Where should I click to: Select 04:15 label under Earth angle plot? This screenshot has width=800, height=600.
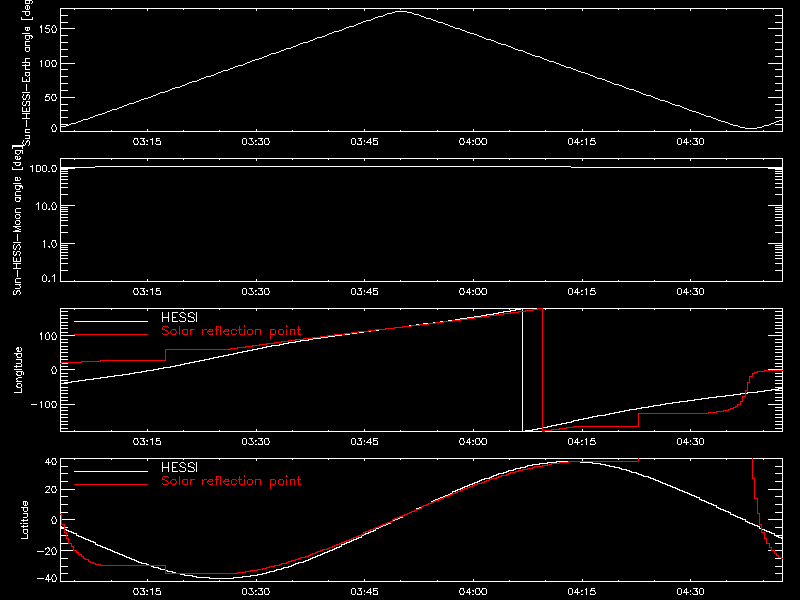(x=582, y=141)
